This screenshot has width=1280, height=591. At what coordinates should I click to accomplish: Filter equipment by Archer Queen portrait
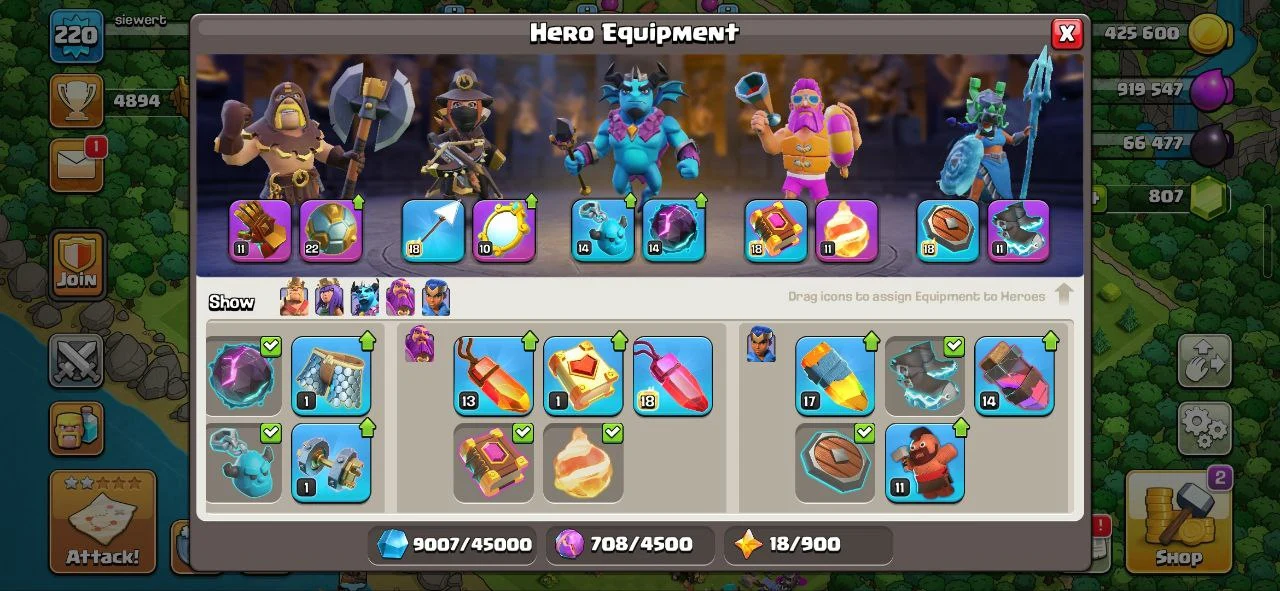click(x=329, y=298)
